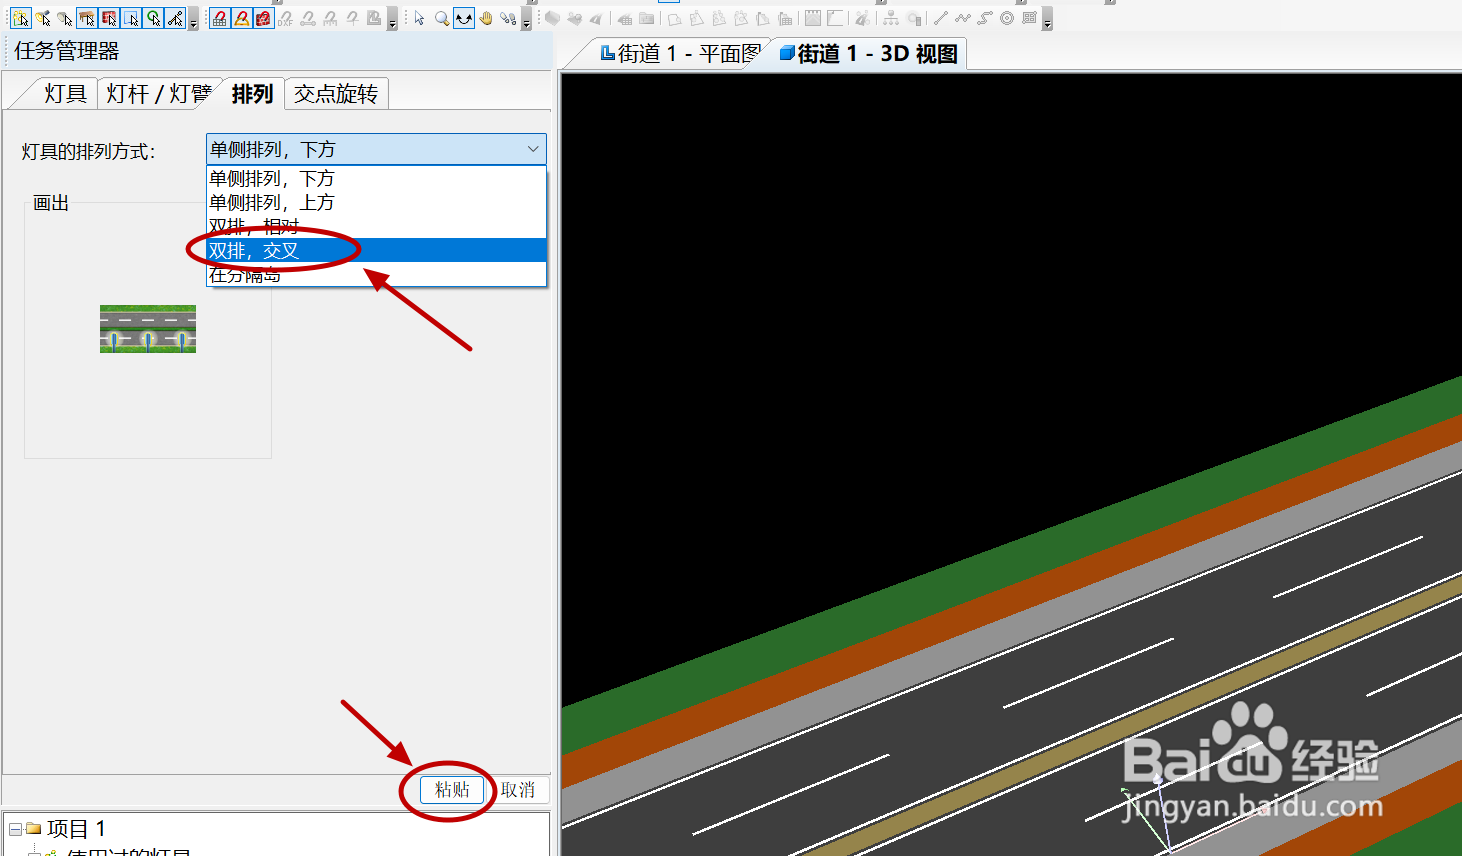This screenshot has height=856, width=1462.
Task: Open overflow arrow after footsteps icon
Action: (526, 20)
